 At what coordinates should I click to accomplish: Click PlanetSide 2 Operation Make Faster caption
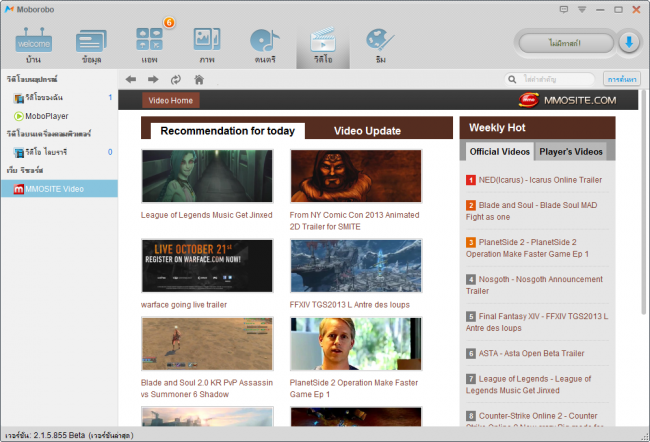click(354, 388)
